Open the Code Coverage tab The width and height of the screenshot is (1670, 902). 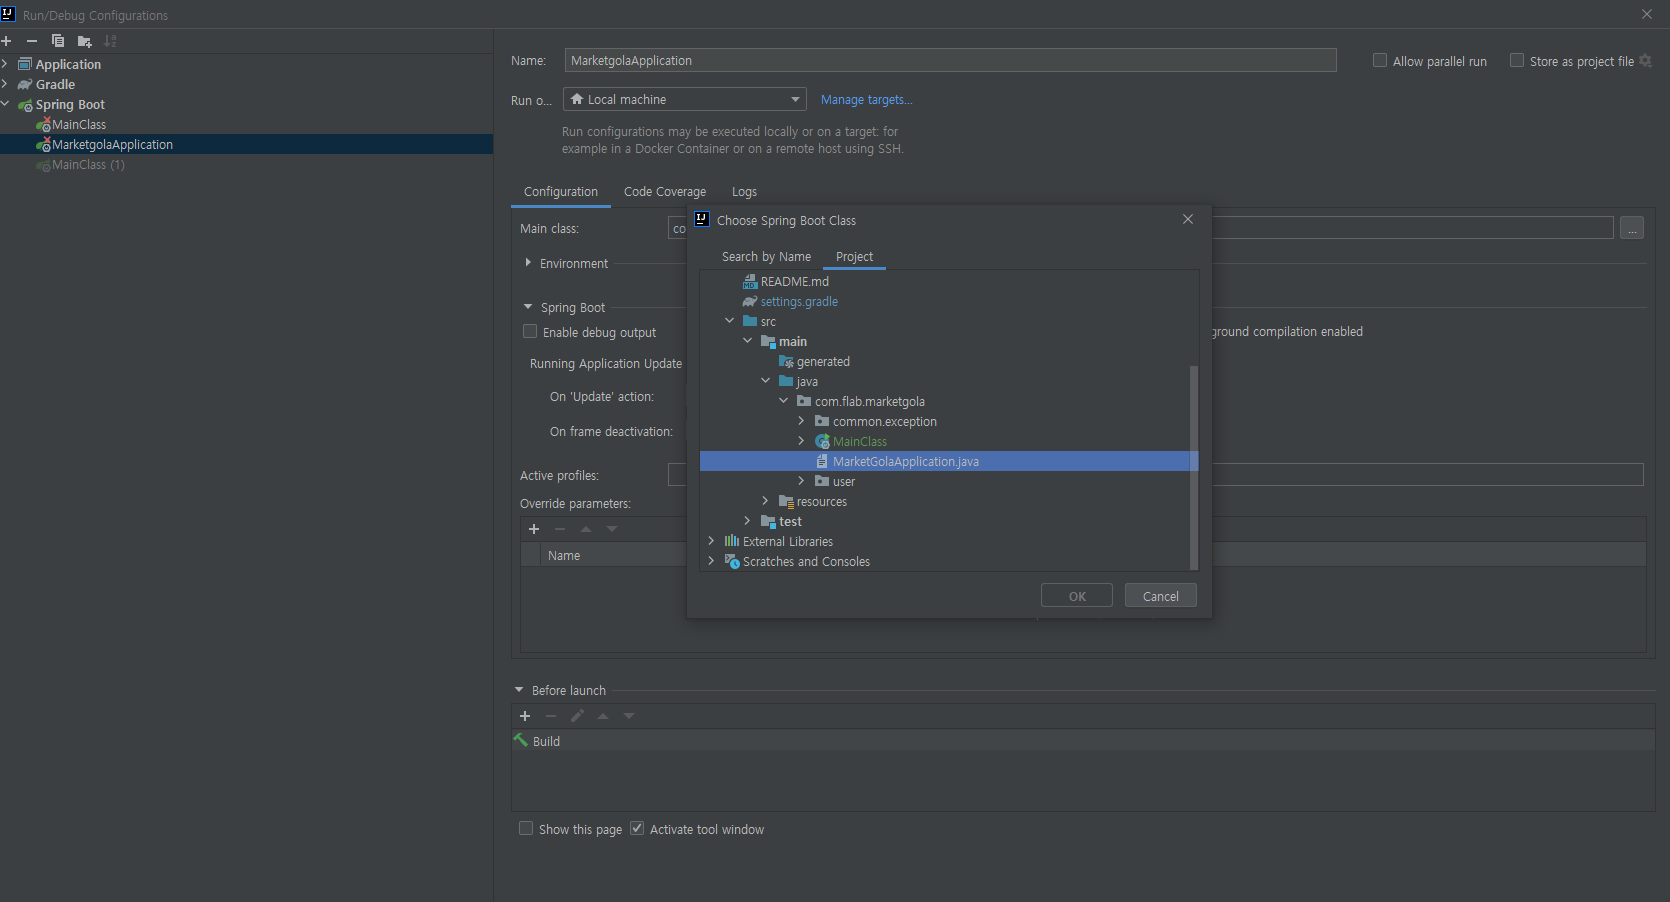click(665, 192)
